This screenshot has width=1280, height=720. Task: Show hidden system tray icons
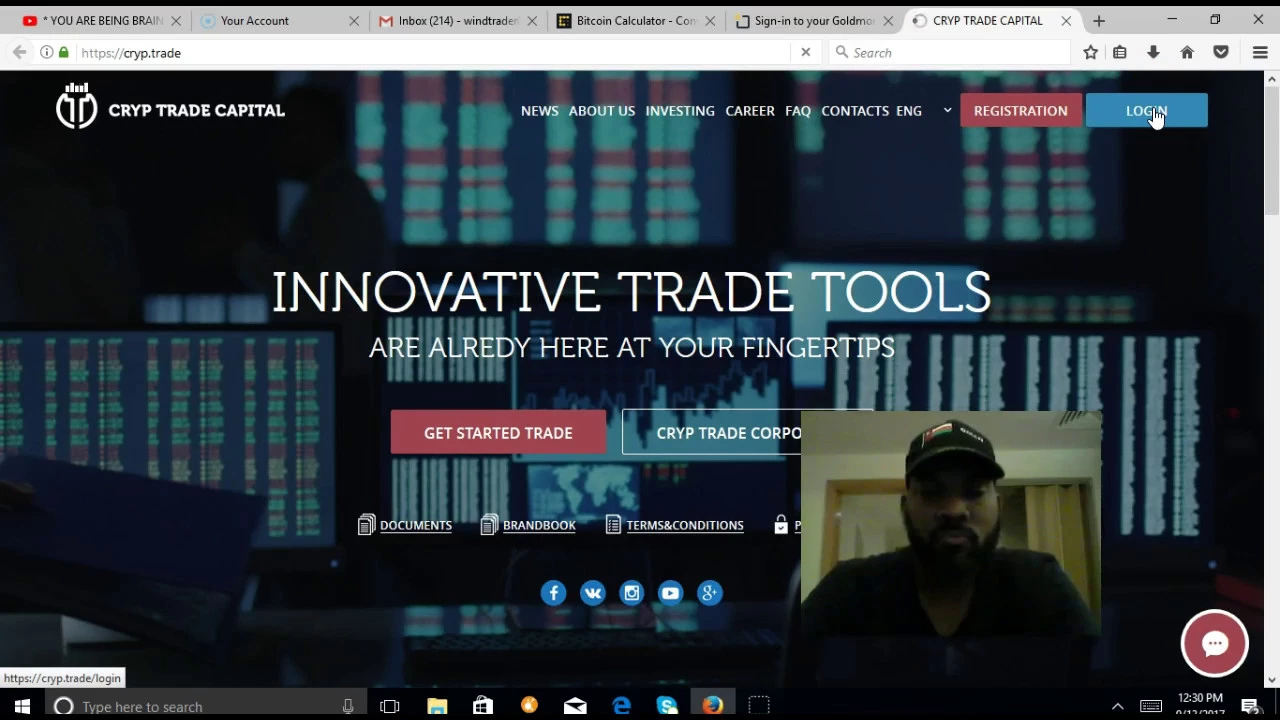[1117, 706]
